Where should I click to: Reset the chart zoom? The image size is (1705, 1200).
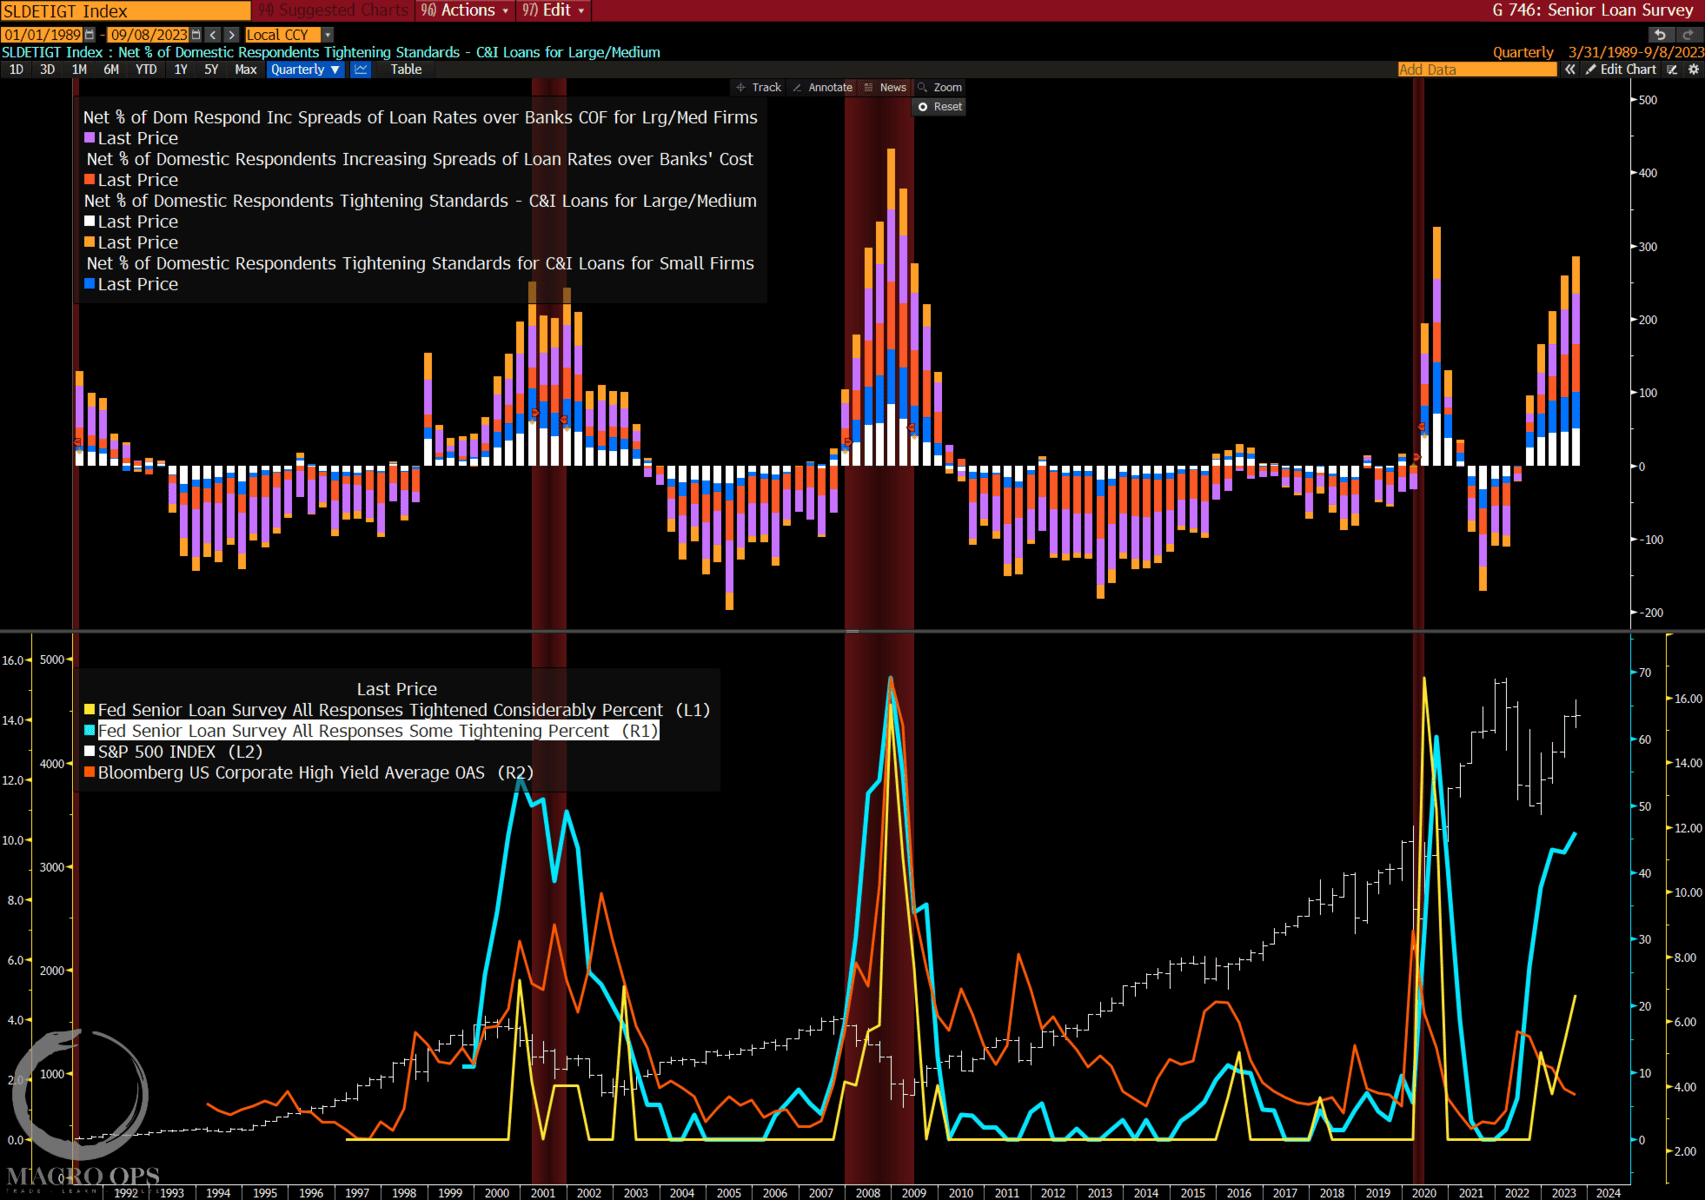(940, 107)
